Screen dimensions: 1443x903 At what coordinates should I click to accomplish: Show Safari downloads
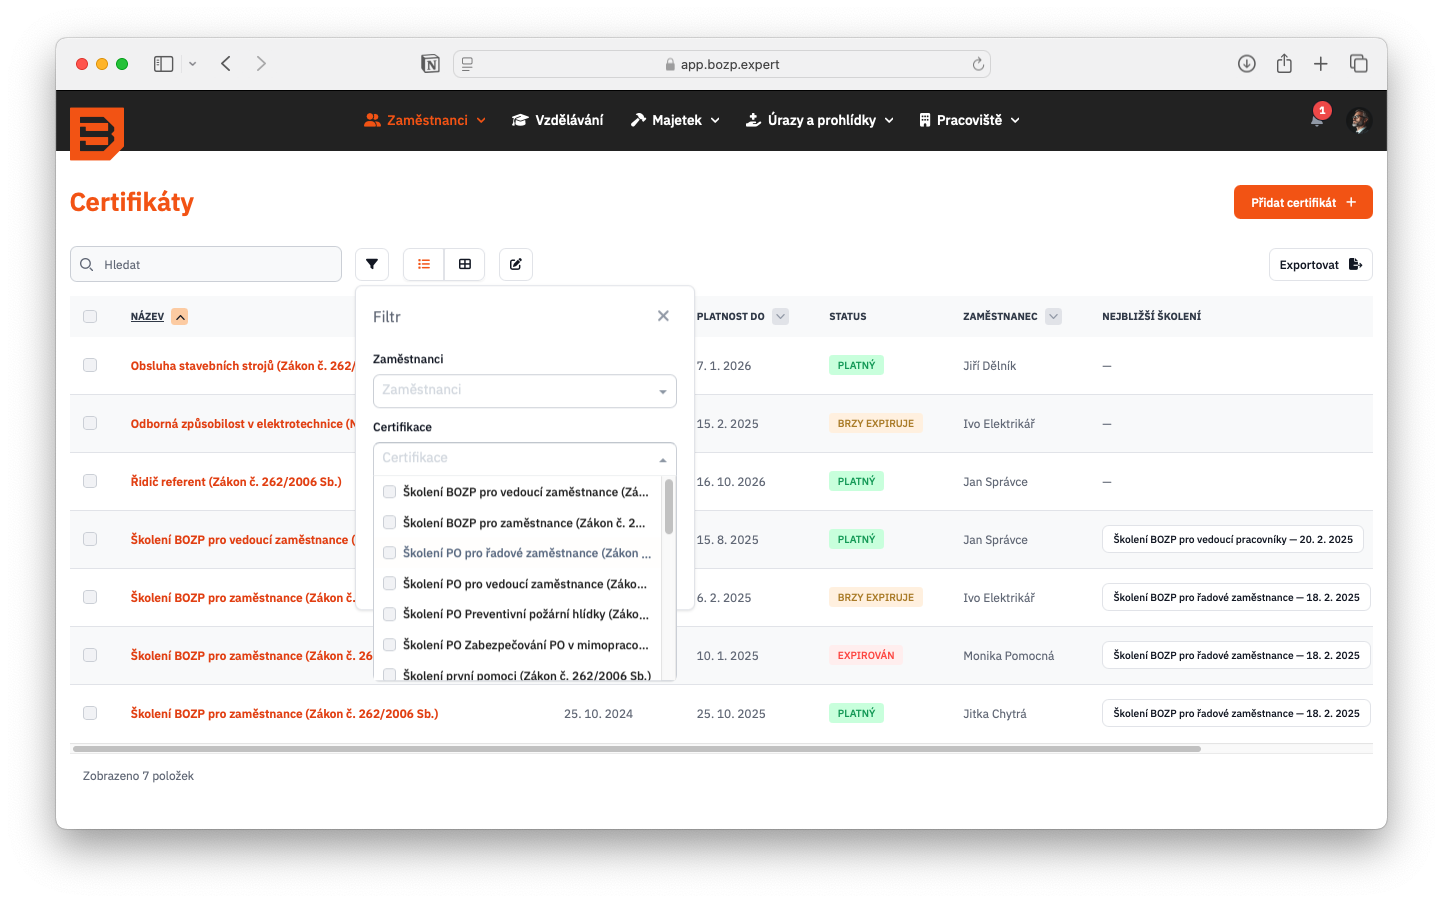coord(1247,64)
